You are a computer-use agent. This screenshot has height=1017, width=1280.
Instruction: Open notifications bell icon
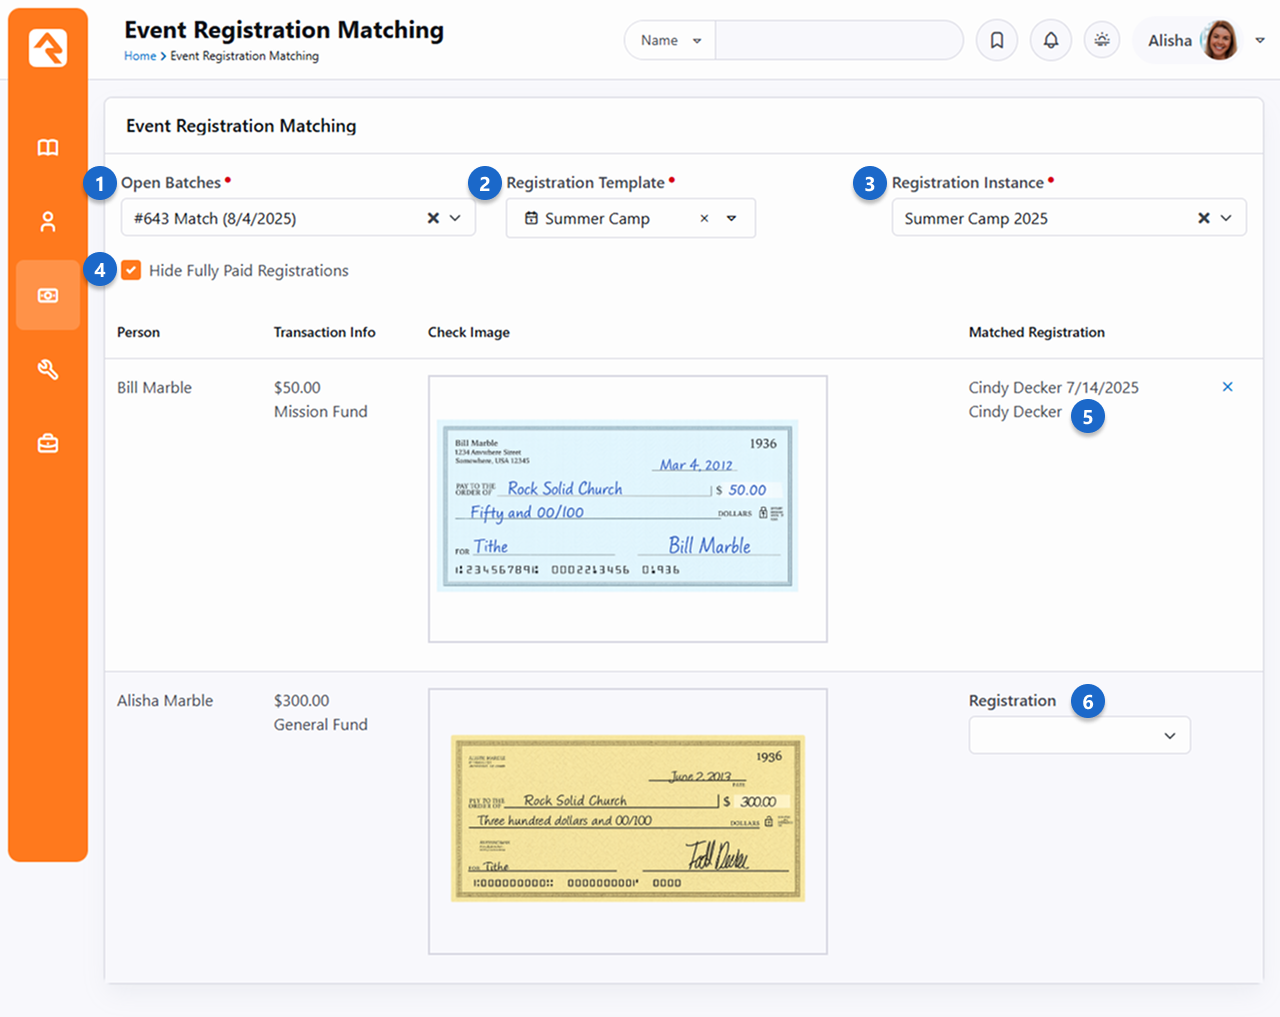point(1051,40)
